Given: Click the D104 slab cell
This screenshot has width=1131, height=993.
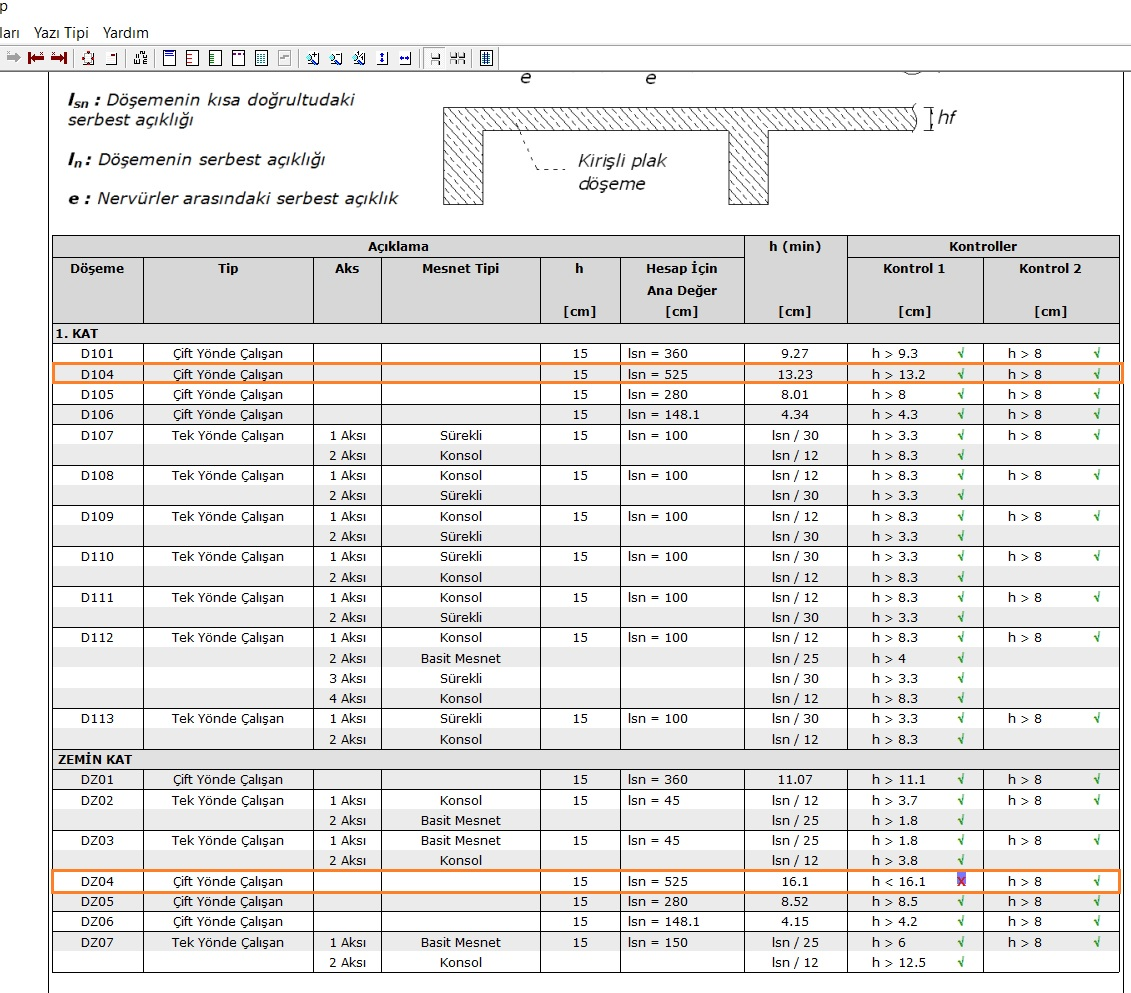Looking at the screenshot, I should click(x=97, y=374).
